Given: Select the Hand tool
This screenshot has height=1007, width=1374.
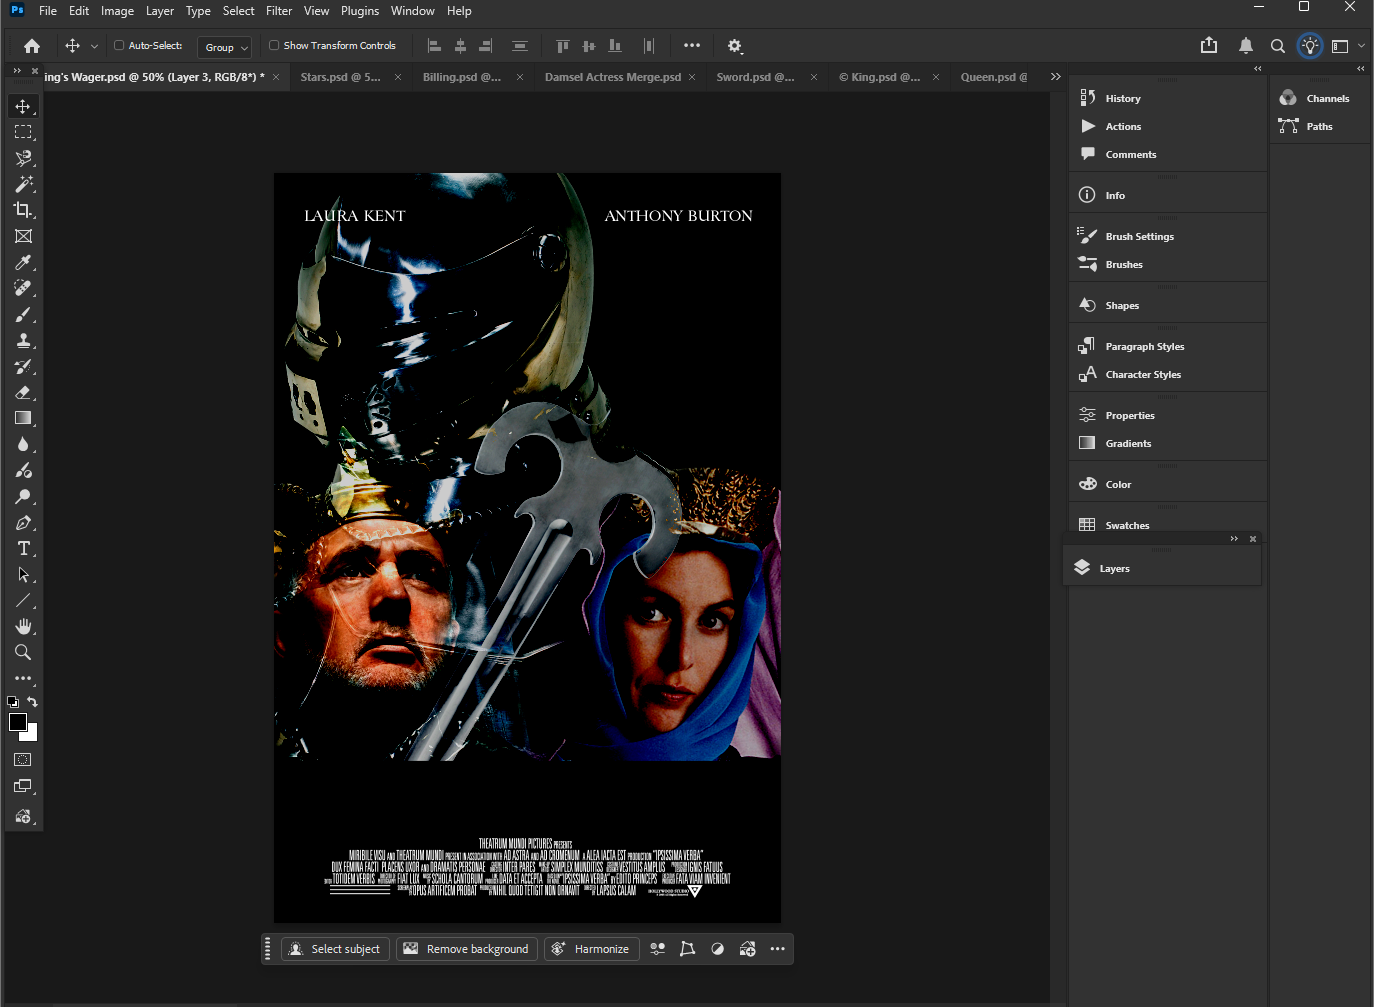Looking at the screenshot, I should coord(22,626).
